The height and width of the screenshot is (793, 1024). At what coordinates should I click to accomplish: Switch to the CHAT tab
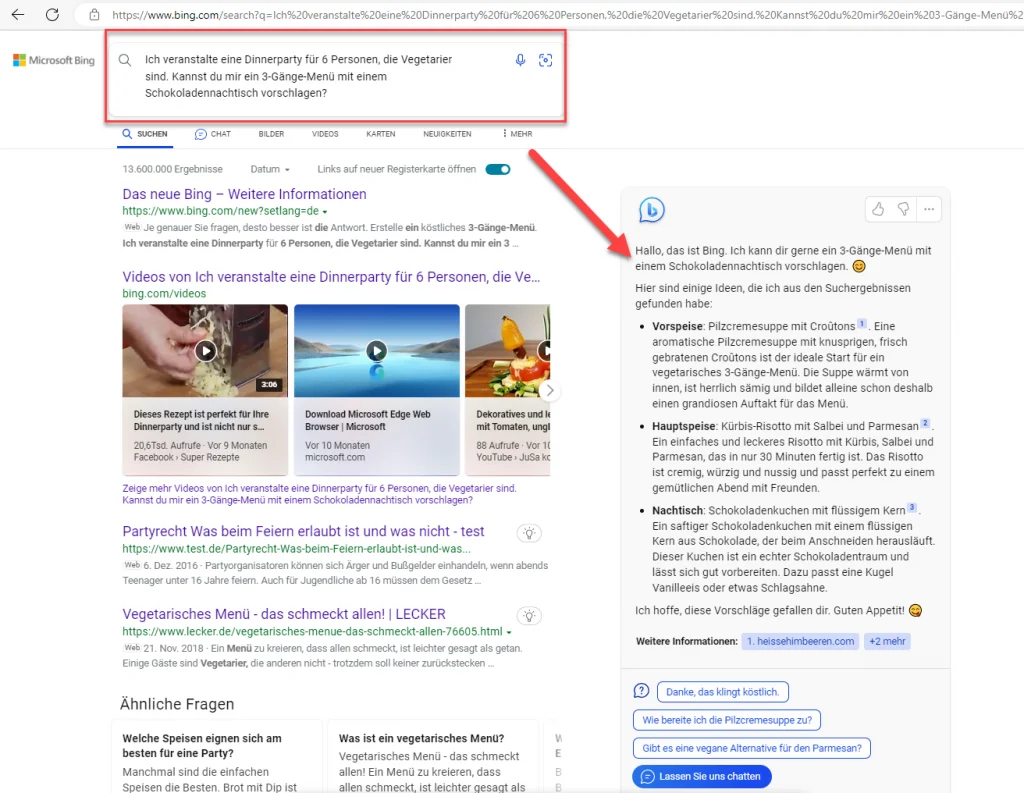(x=212, y=134)
